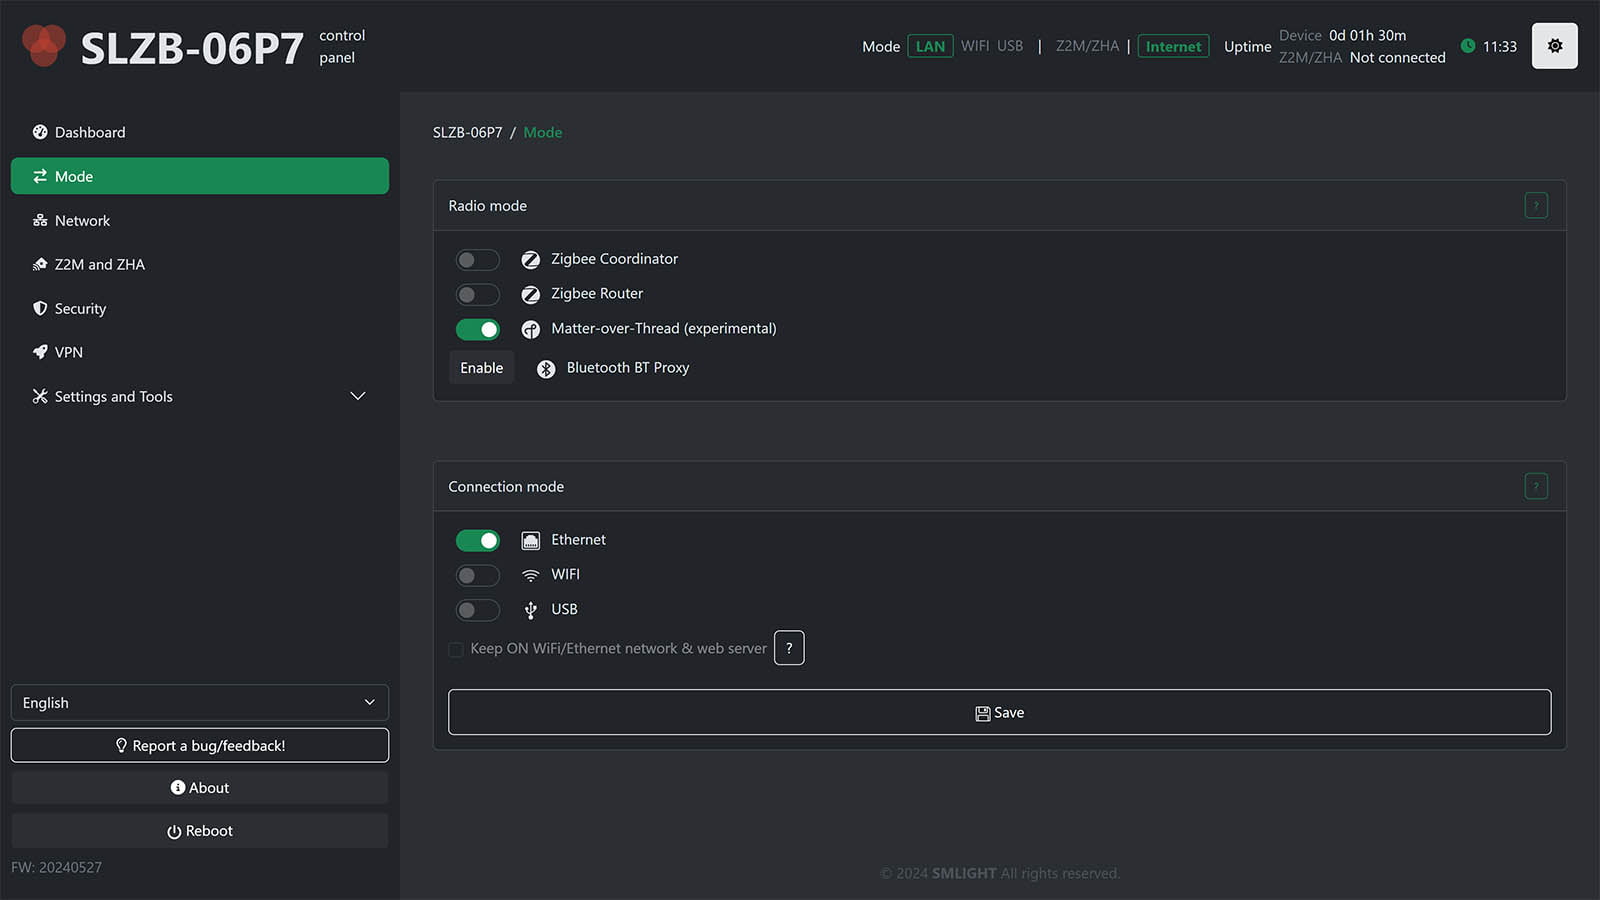The height and width of the screenshot is (900, 1600).
Task: Click Enable for Bluetooth BT Proxy
Action: coord(481,368)
